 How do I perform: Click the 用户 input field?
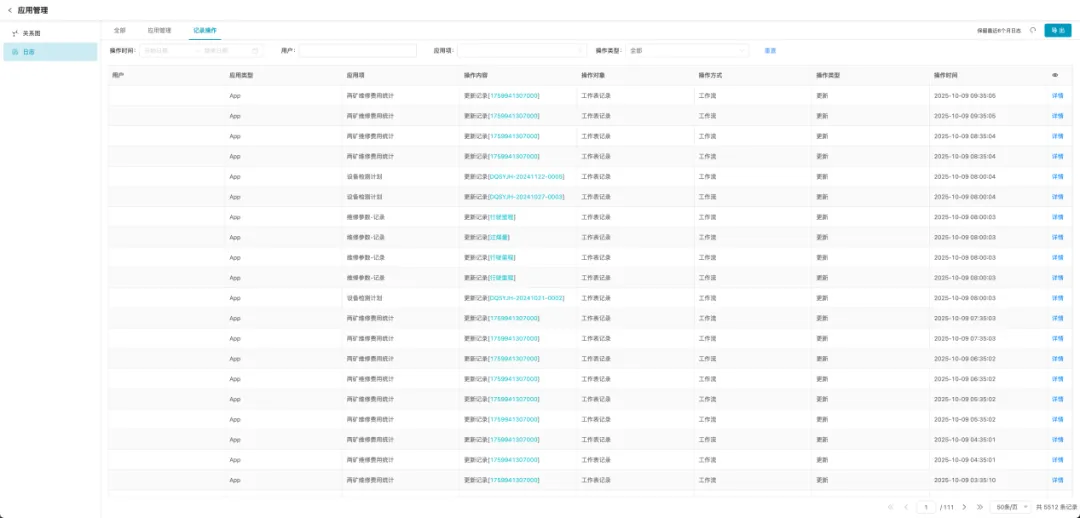[357, 50]
